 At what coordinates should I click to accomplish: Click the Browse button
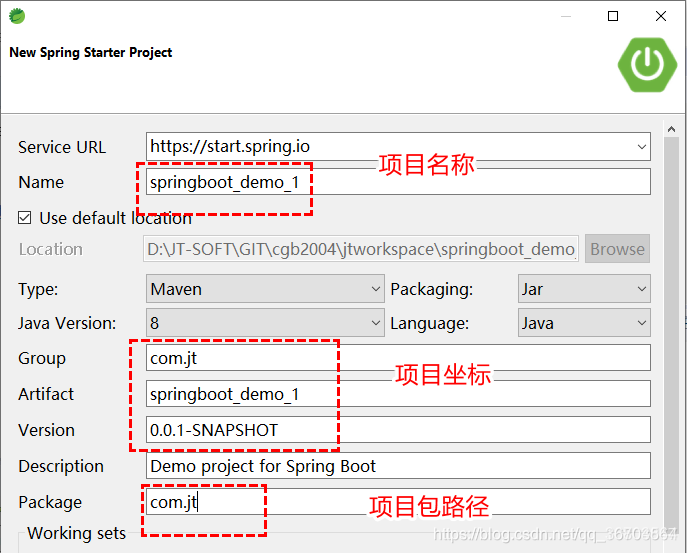tap(617, 249)
